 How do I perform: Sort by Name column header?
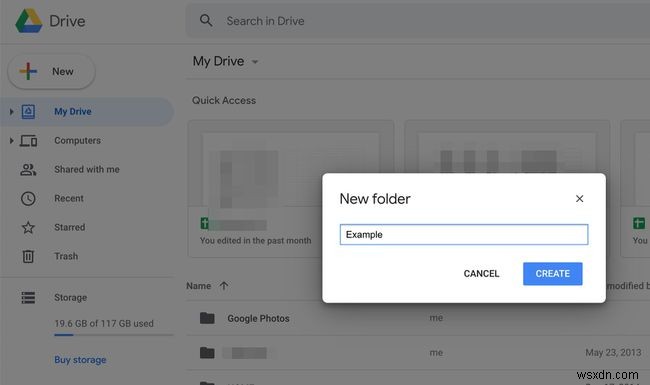pyautogui.click(x=199, y=286)
